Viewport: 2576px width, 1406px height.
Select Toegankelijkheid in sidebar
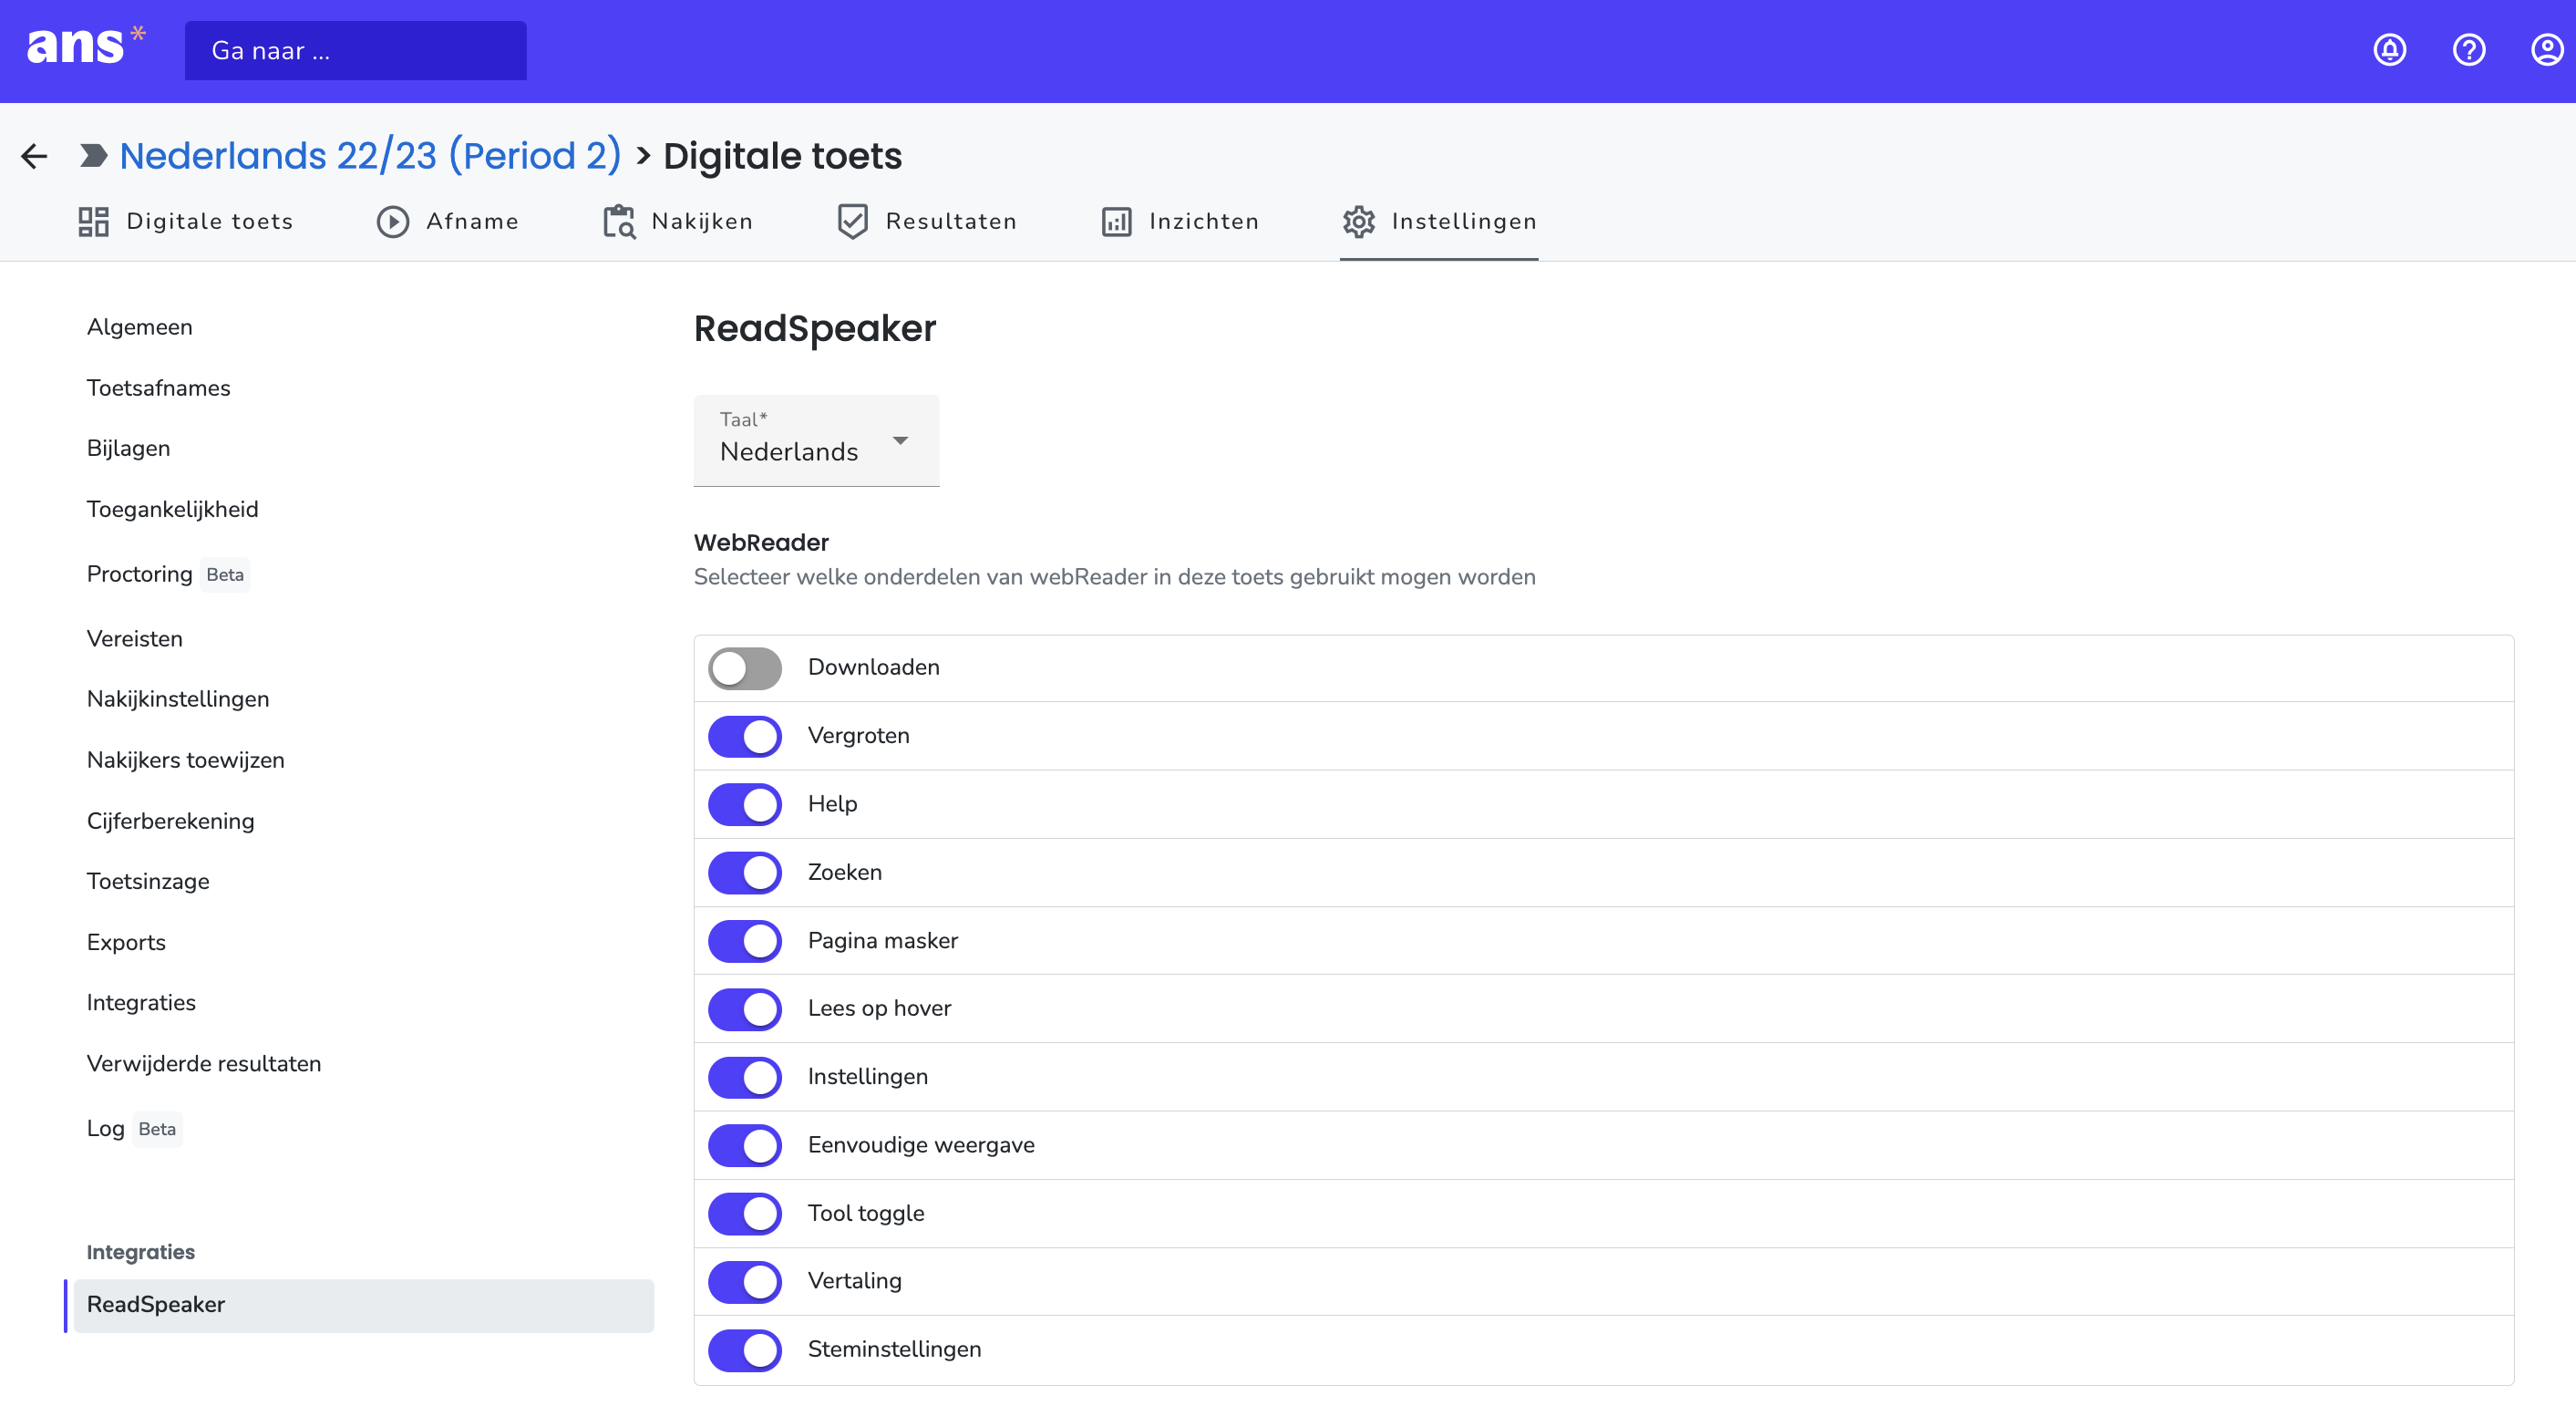(x=172, y=509)
